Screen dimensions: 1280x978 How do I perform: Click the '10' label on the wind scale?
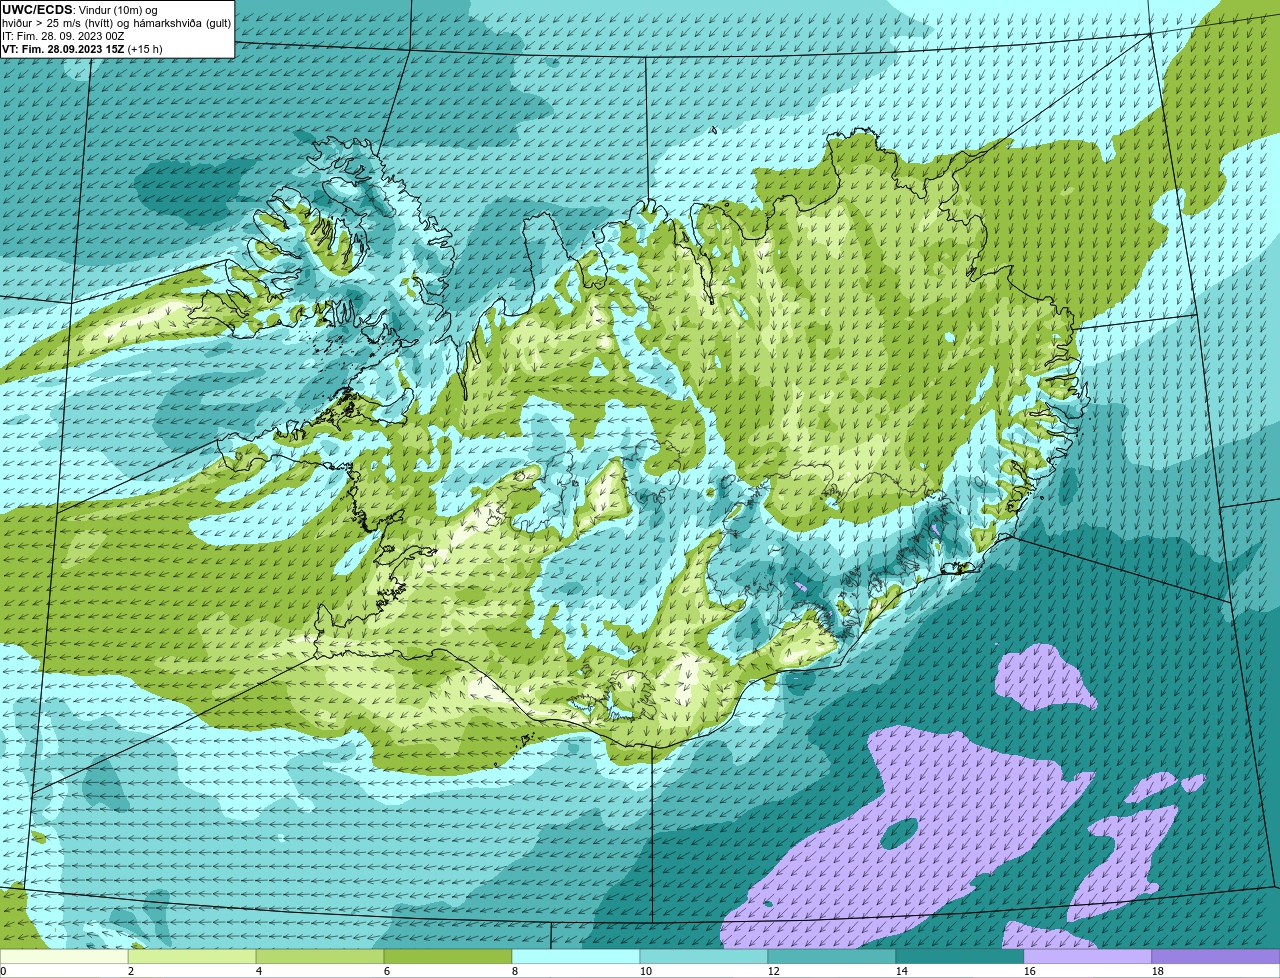point(646,971)
